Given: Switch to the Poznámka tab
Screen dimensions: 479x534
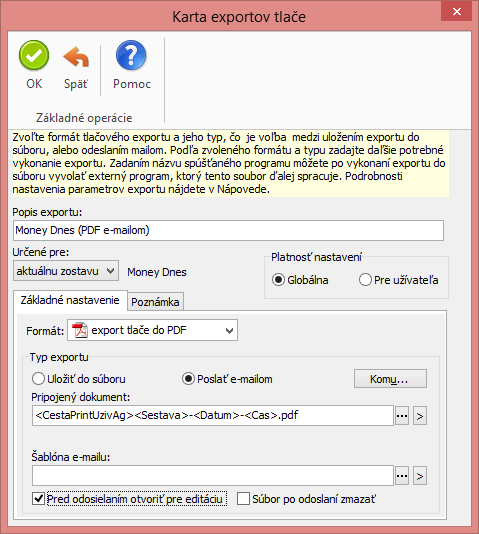Looking at the screenshot, I should pyautogui.click(x=155, y=302).
